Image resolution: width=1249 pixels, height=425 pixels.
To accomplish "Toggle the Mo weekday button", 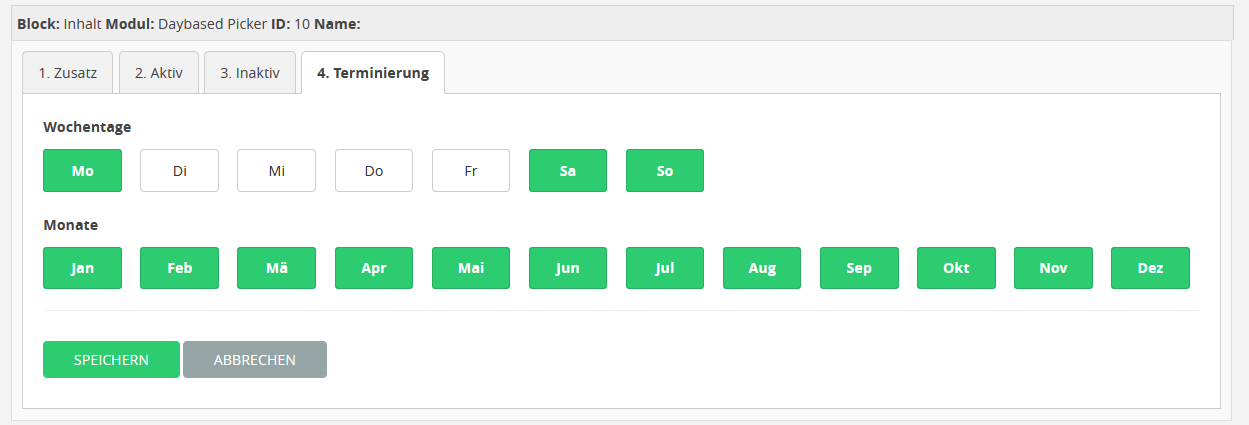I will 82,171.
